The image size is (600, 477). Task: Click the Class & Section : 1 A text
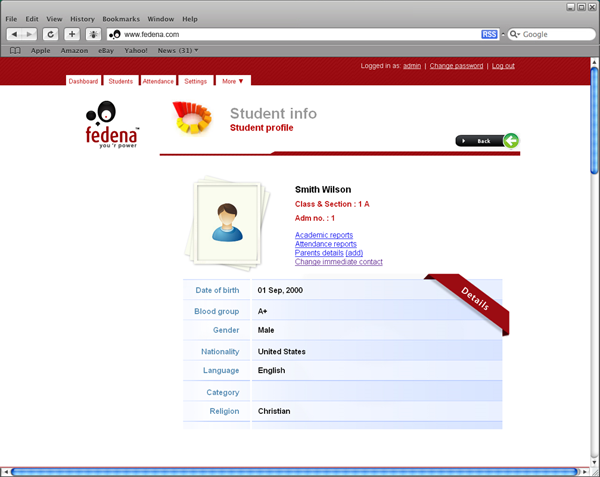coord(332,204)
